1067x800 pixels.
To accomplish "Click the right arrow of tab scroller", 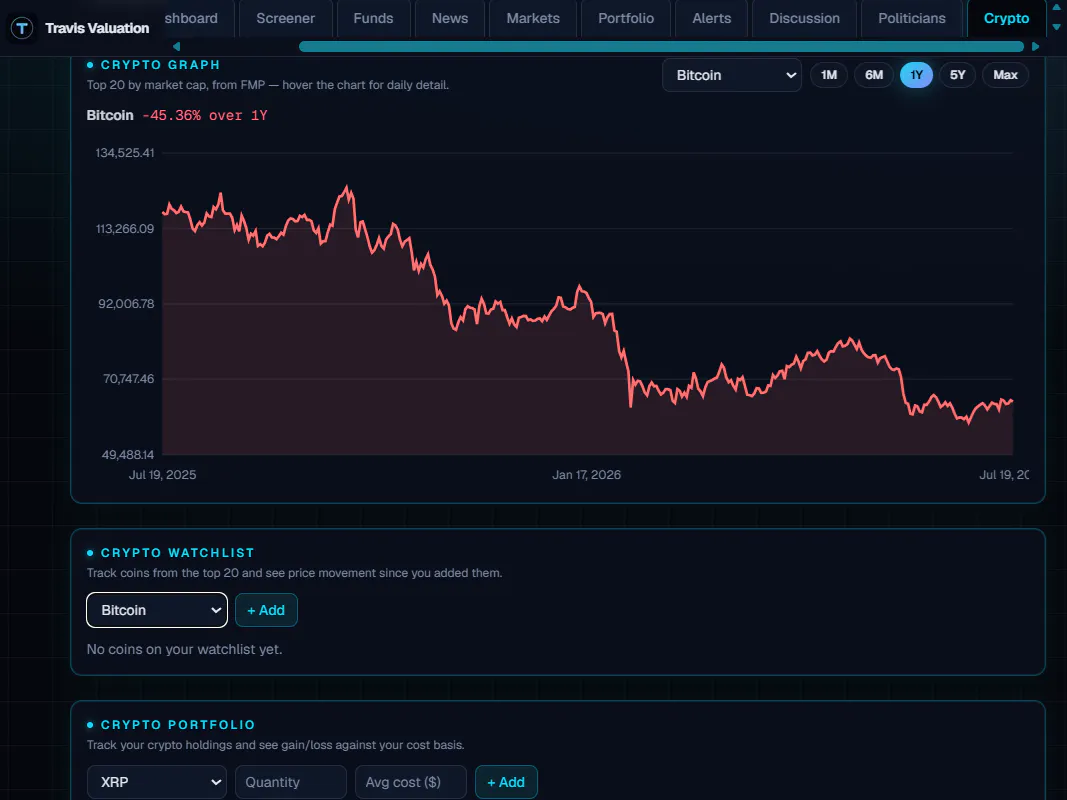I will [1036, 46].
